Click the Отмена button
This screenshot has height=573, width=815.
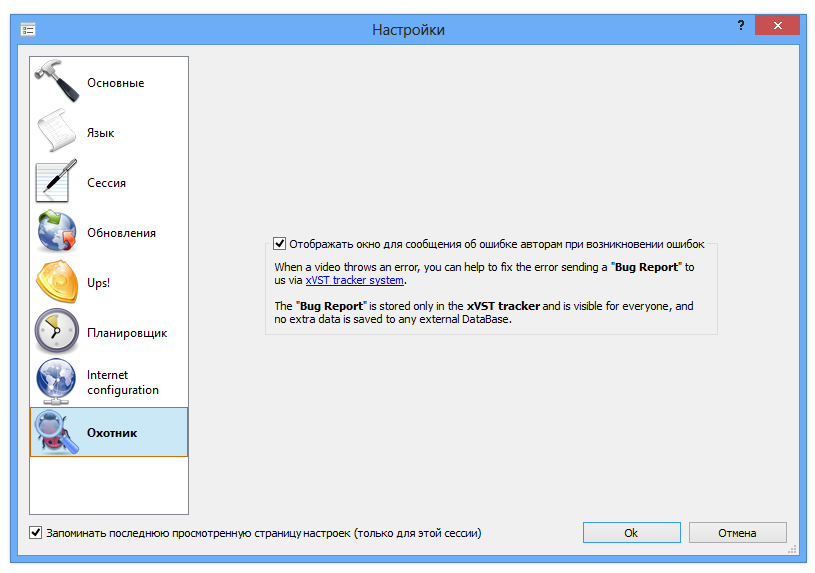tap(738, 532)
